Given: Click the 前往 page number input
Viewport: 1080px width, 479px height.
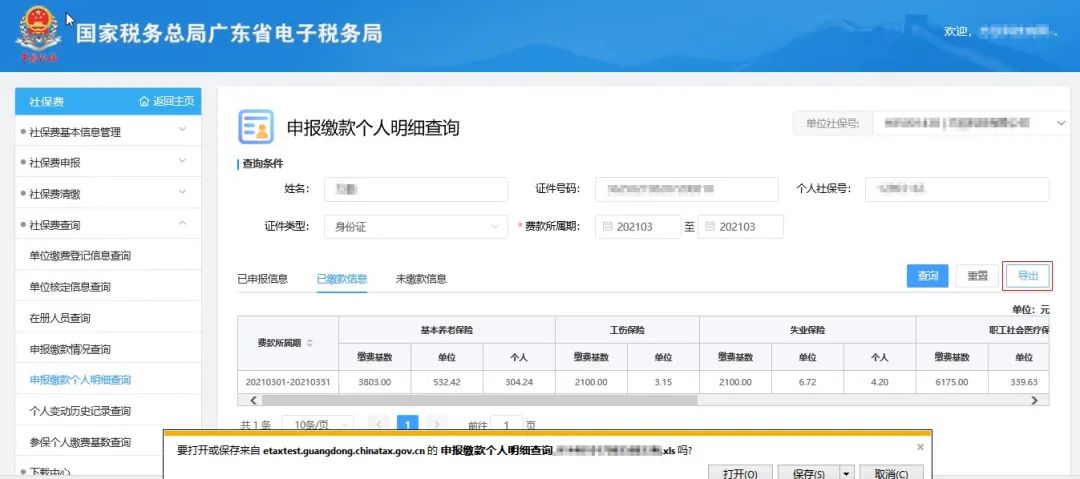Looking at the screenshot, I should click(508, 425).
